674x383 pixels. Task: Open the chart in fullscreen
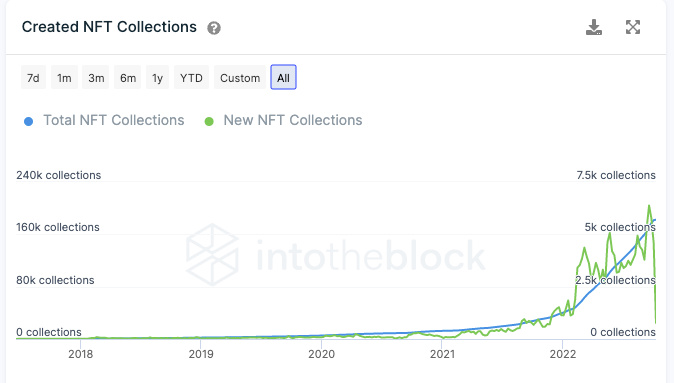pyautogui.click(x=633, y=27)
